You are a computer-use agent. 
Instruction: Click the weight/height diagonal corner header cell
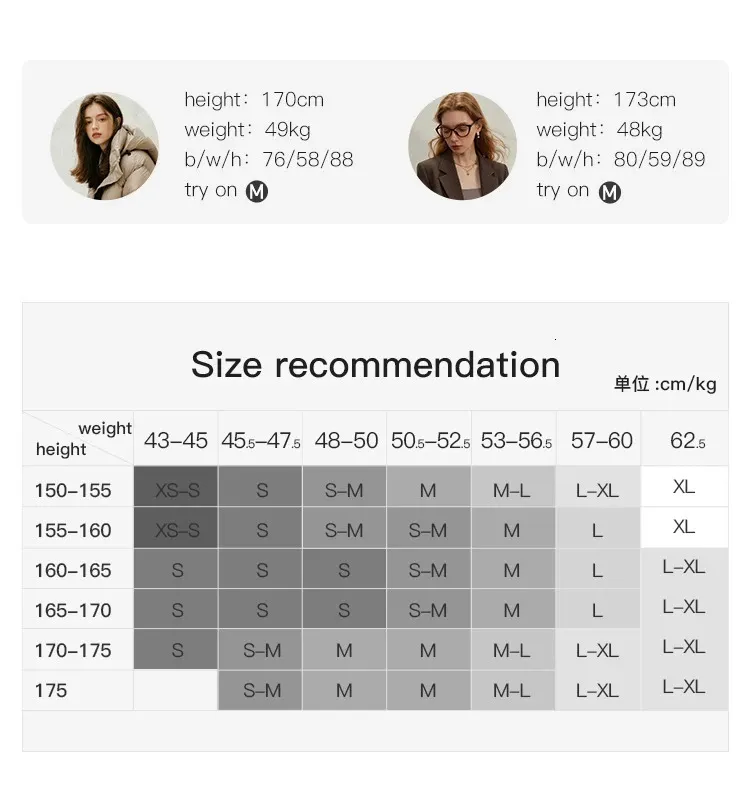pyautogui.click(x=78, y=439)
